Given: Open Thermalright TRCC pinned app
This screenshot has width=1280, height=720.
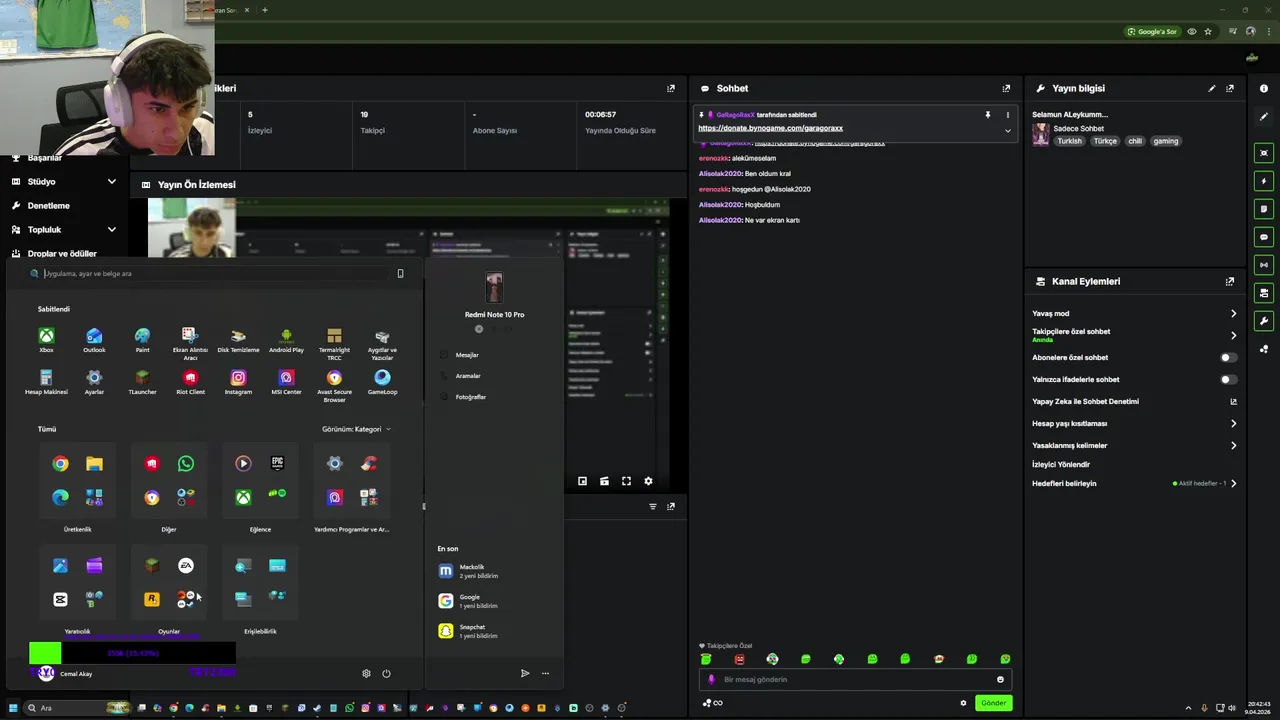Looking at the screenshot, I should [334, 343].
